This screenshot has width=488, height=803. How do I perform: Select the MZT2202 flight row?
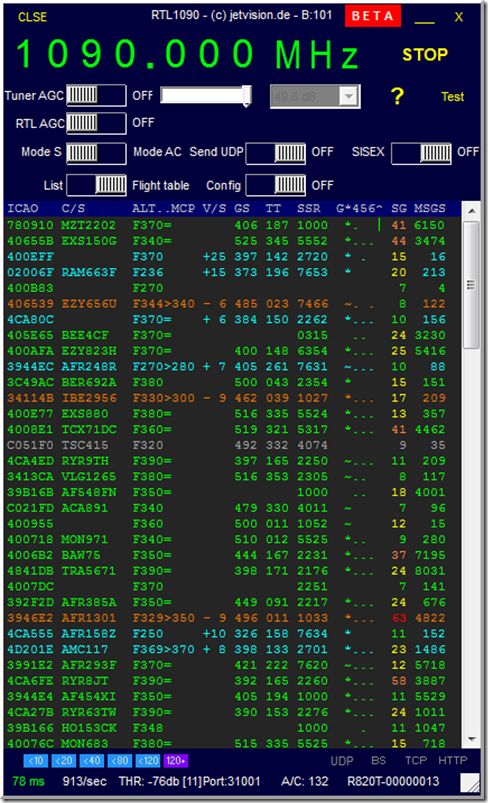[x=226, y=225]
